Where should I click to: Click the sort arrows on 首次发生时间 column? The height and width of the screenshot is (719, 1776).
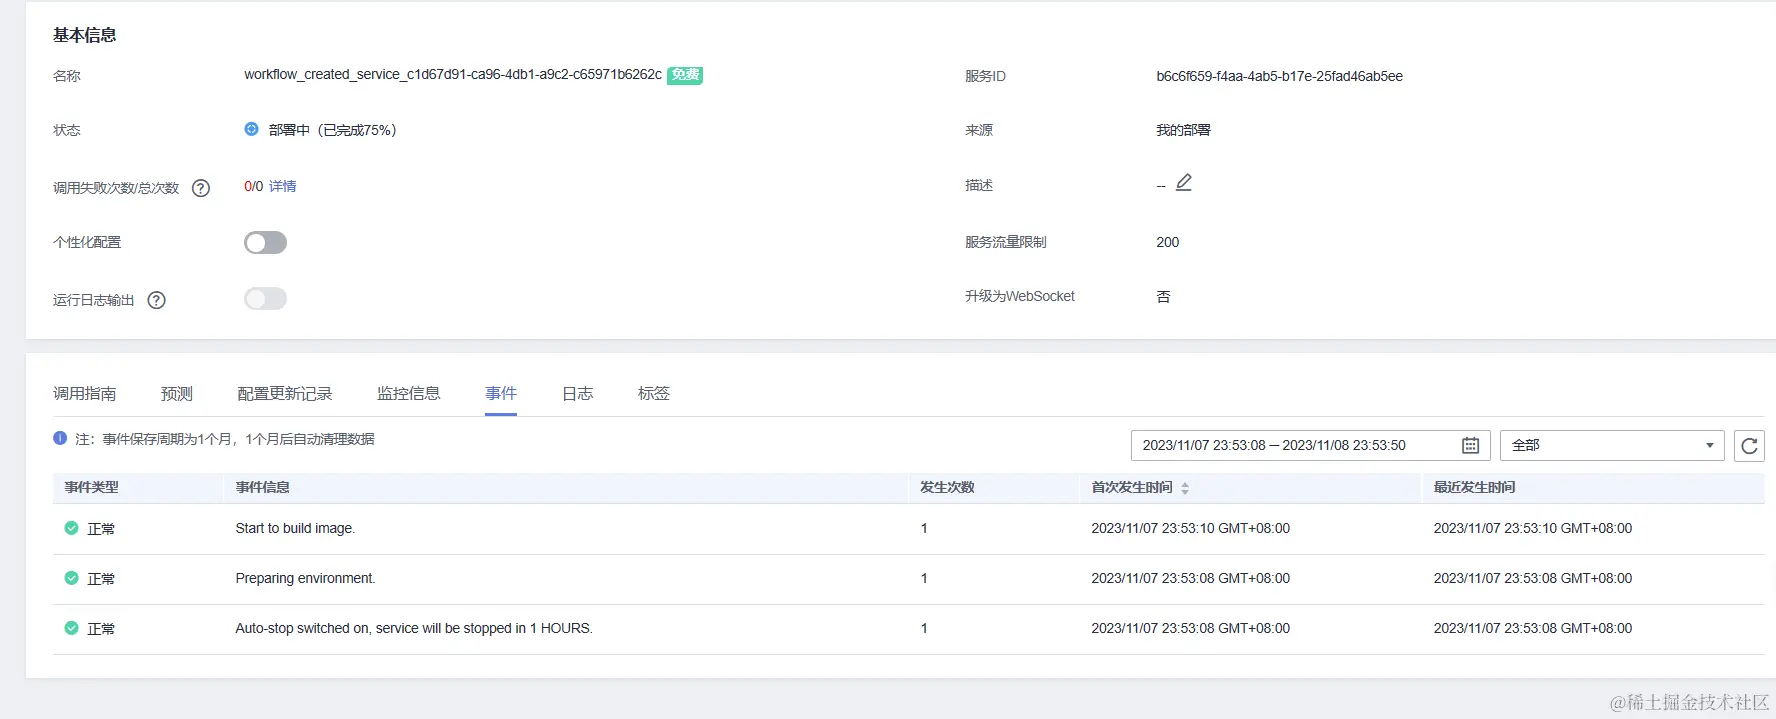tap(1185, 488)
